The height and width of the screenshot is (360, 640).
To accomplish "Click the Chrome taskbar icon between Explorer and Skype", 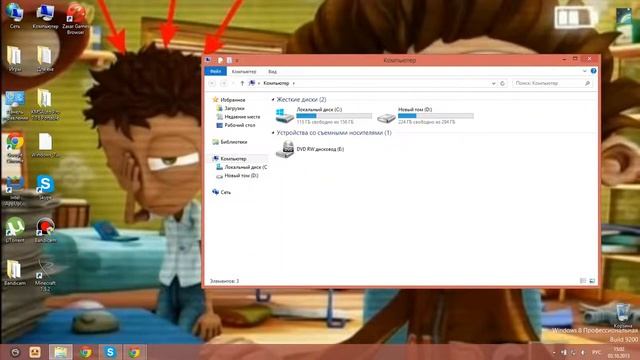I will click(x=85, y=352).
